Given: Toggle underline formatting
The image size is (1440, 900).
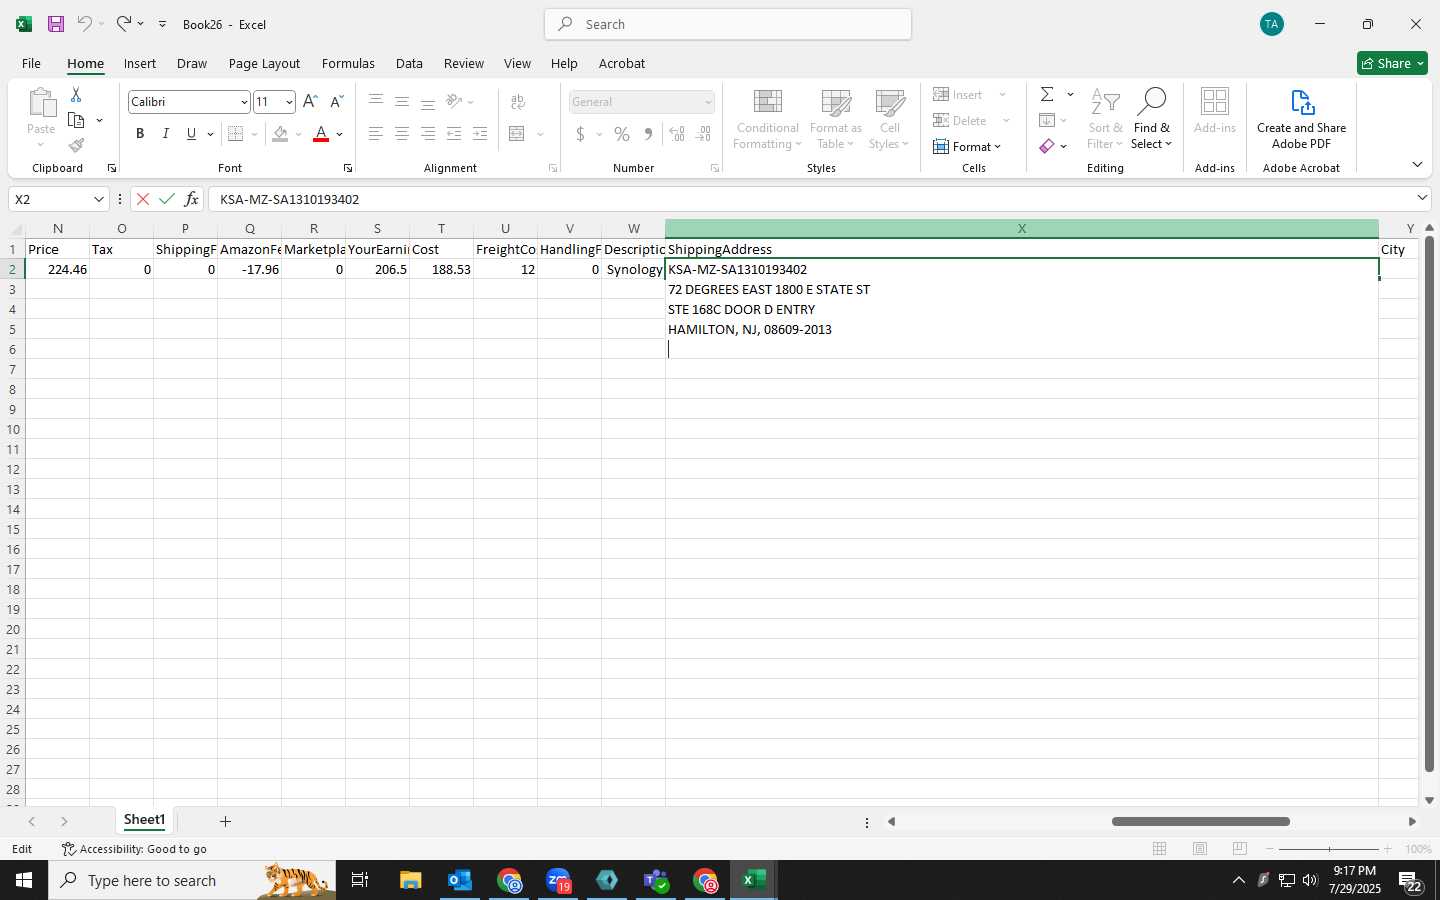Looking at the screenshot, I should click(191, 134).
